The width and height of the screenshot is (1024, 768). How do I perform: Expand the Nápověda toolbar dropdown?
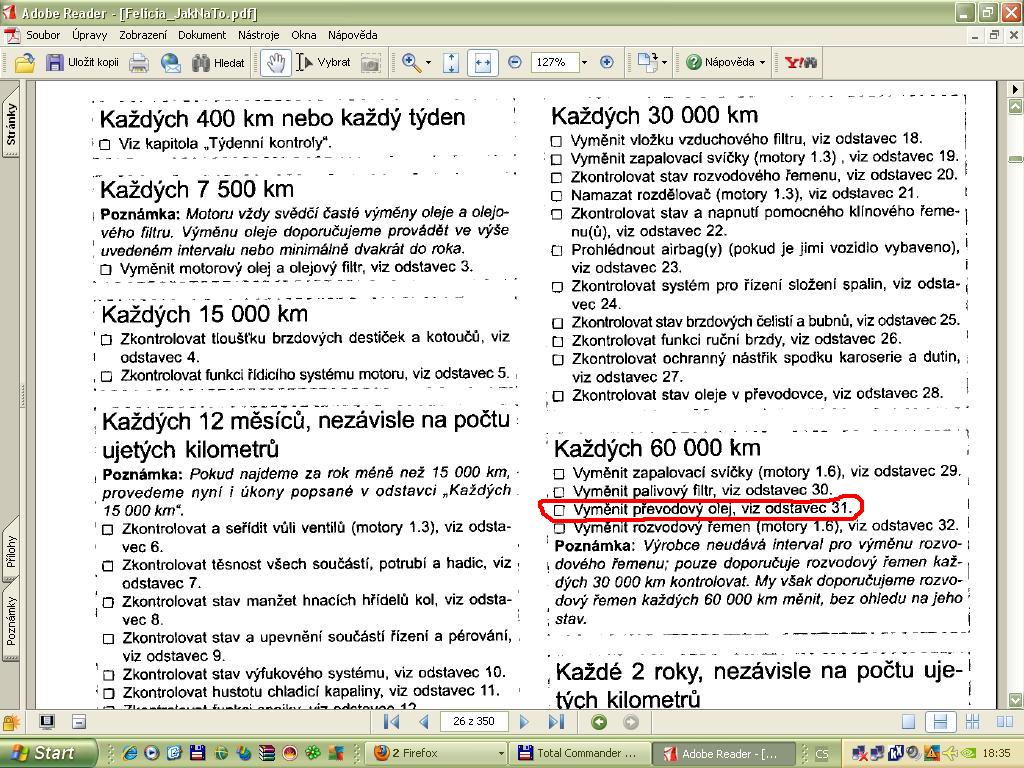(762, 62)
